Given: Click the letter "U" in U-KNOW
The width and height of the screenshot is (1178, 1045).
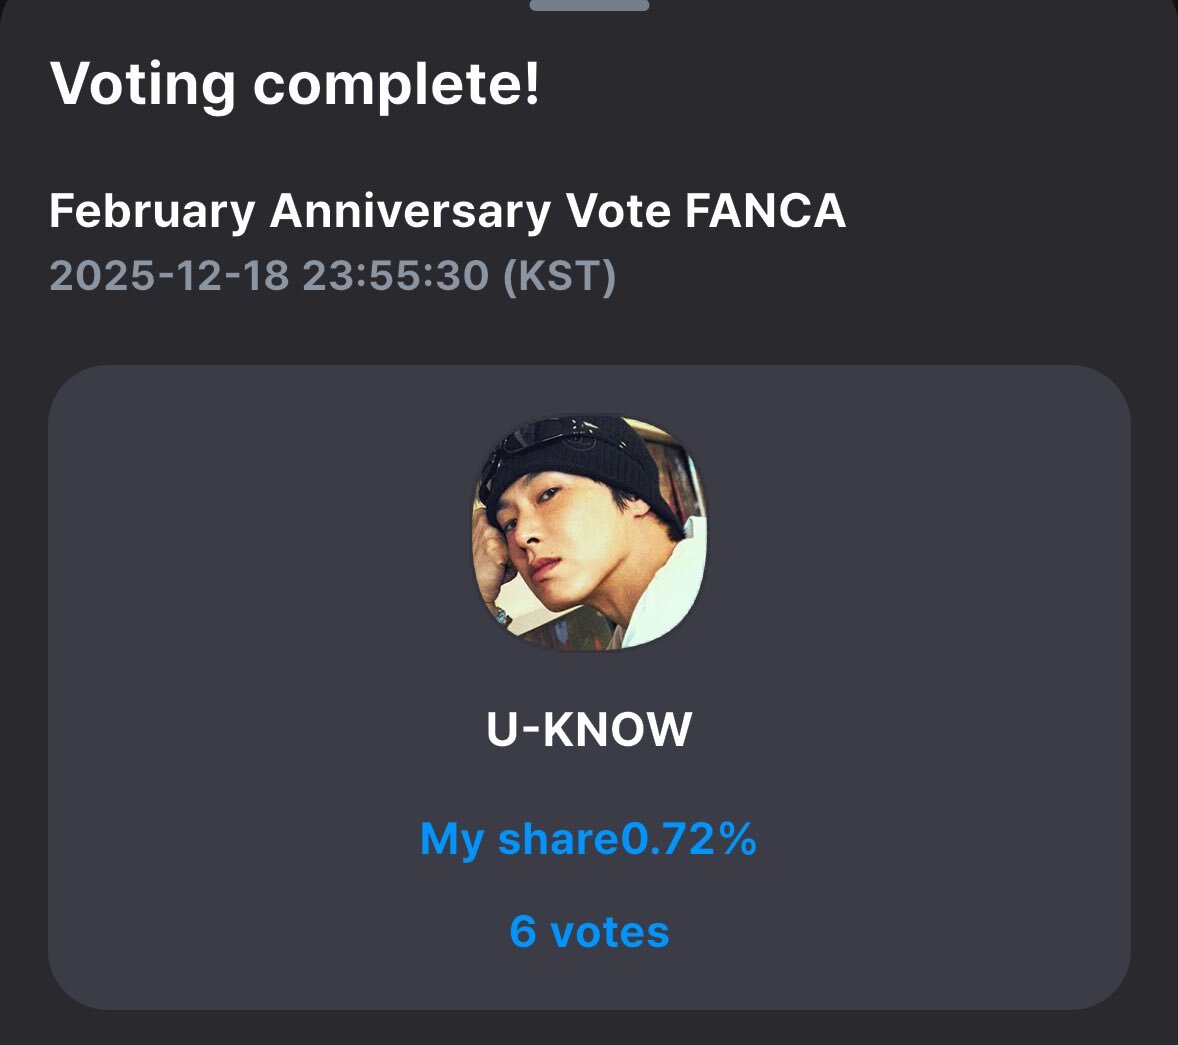Looking at the screenshot, I should click(x=504, y=730).
